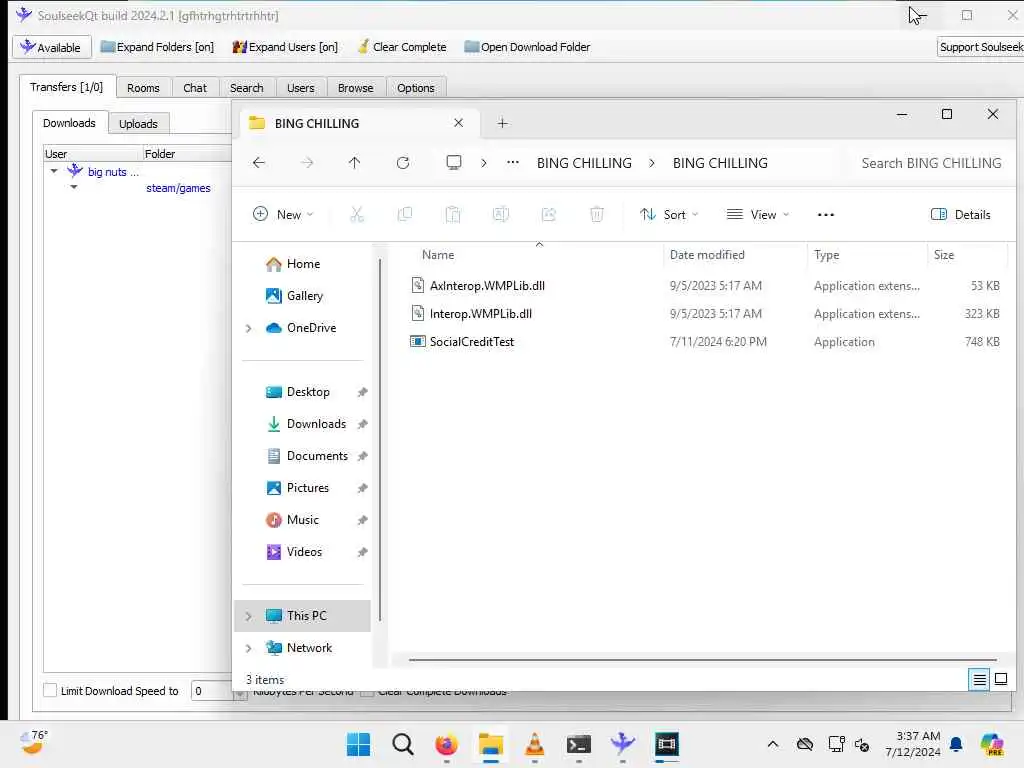The image size is (1024, 768).
Task: Close the BING CHILLING Explorer tab
Action: (458, 123)
